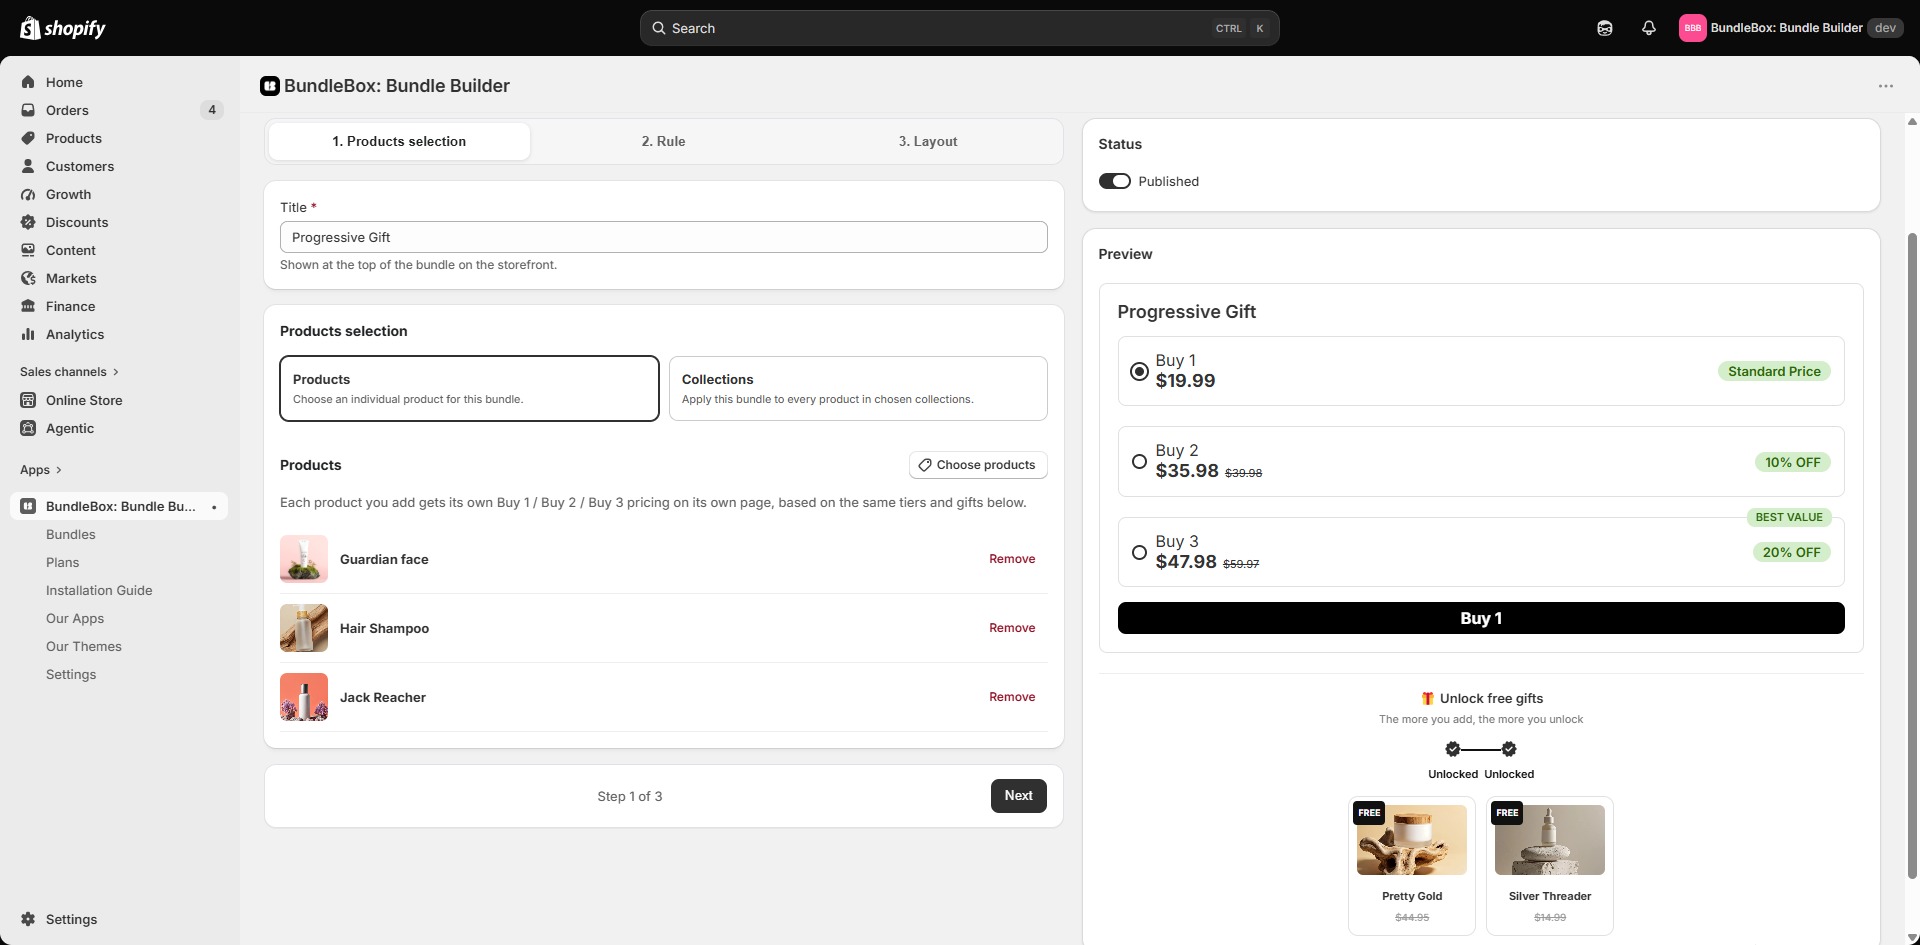The image size is (1920, 945).
Task: Click the Analytics bar chart icon
Action: point(28,334)
